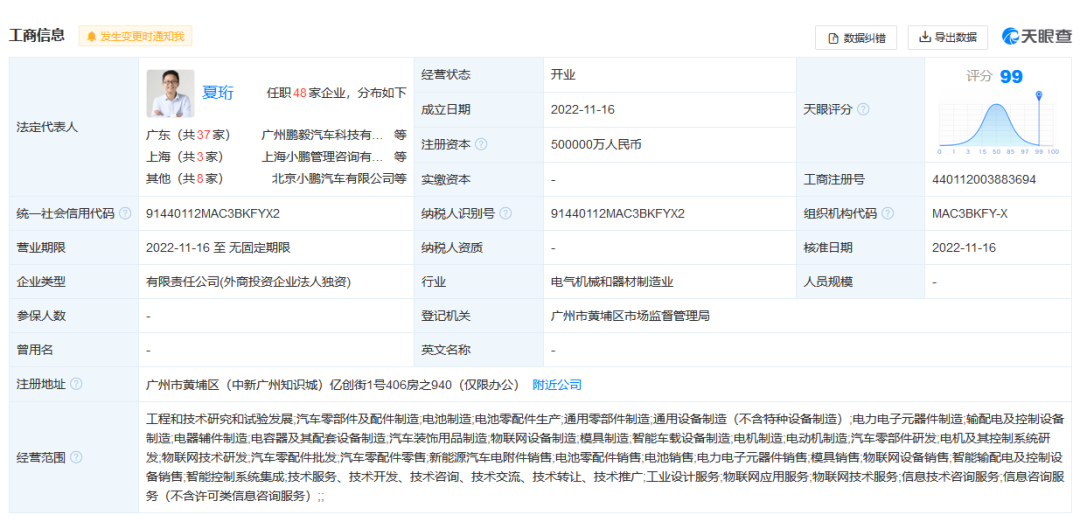Click help icon beside 组织机构代码

pyautogui.click(x=887, y=213)
